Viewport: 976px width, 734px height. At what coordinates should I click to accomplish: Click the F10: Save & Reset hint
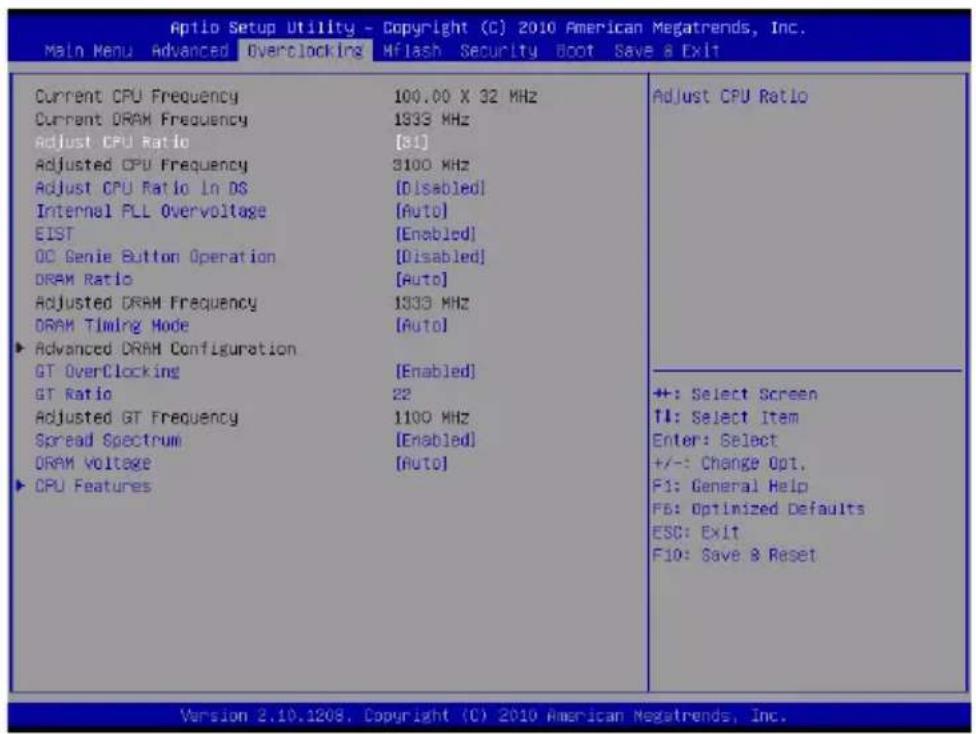tap(734, 555)
